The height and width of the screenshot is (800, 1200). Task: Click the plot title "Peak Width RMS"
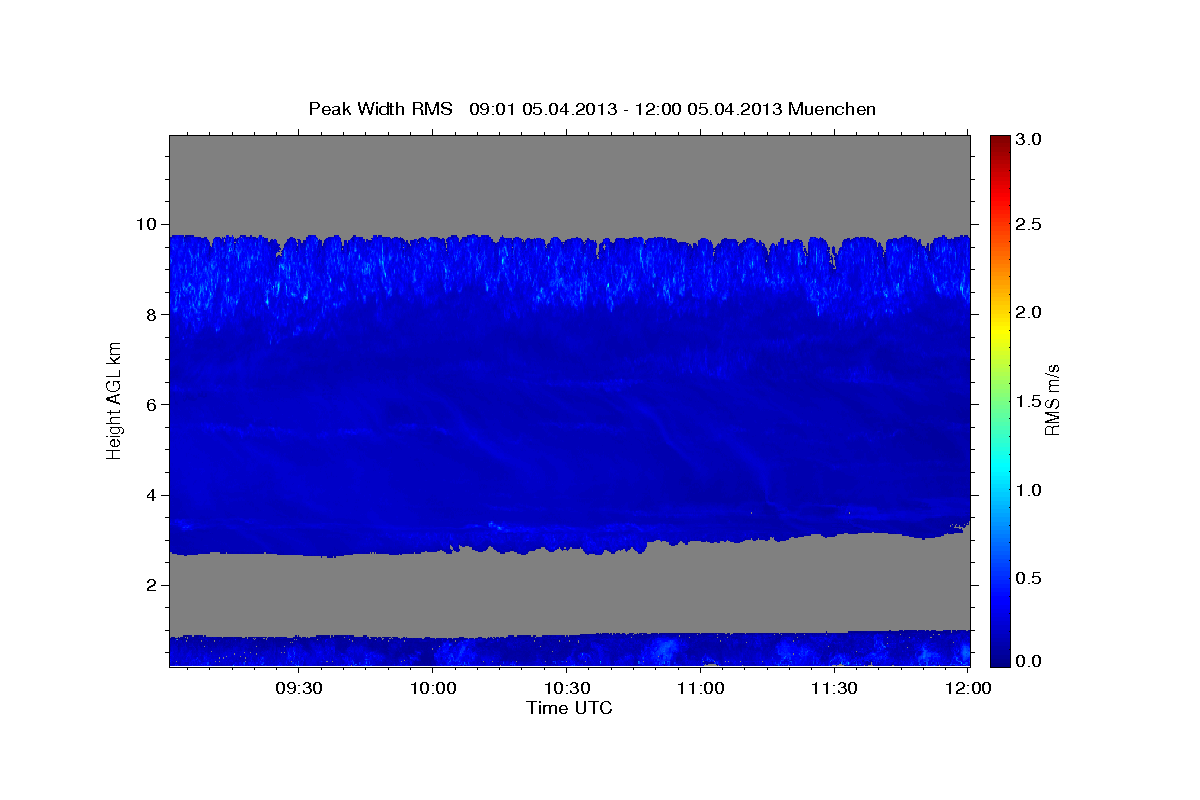[x=380, y=109]
